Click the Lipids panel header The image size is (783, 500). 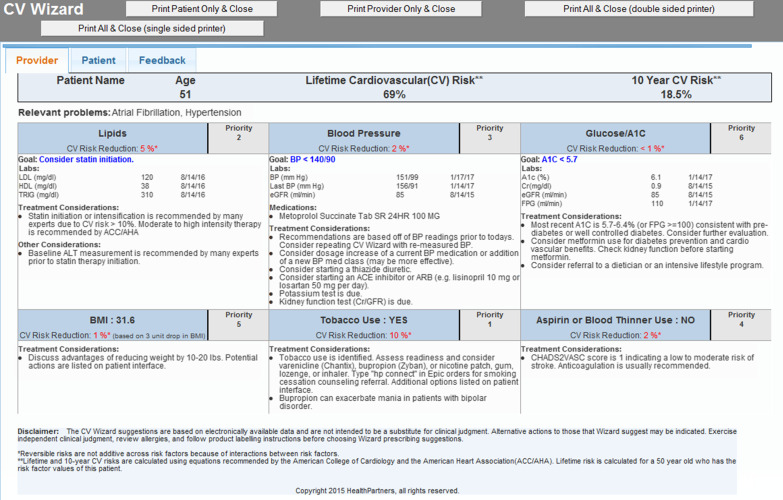(x=112, y=133)
